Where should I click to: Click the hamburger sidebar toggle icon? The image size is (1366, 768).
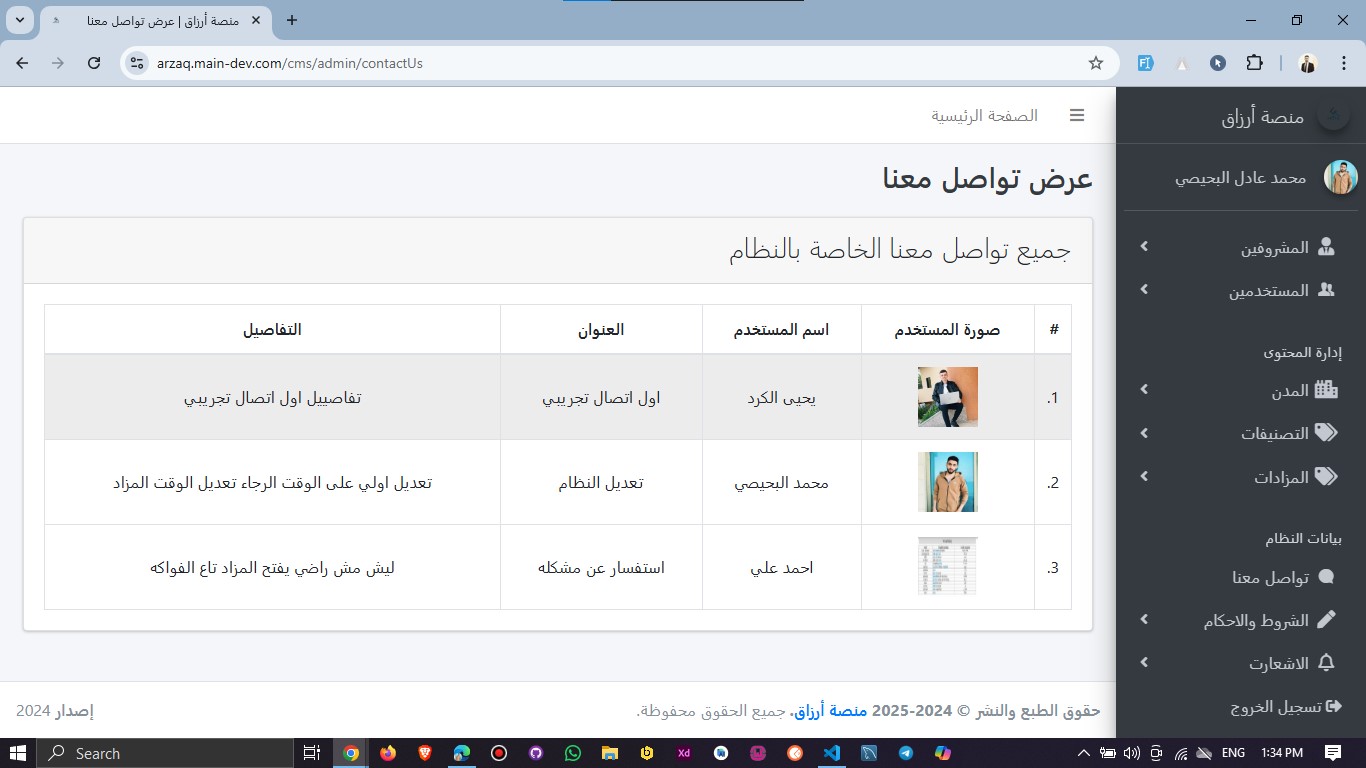(x=1077, y=116)
